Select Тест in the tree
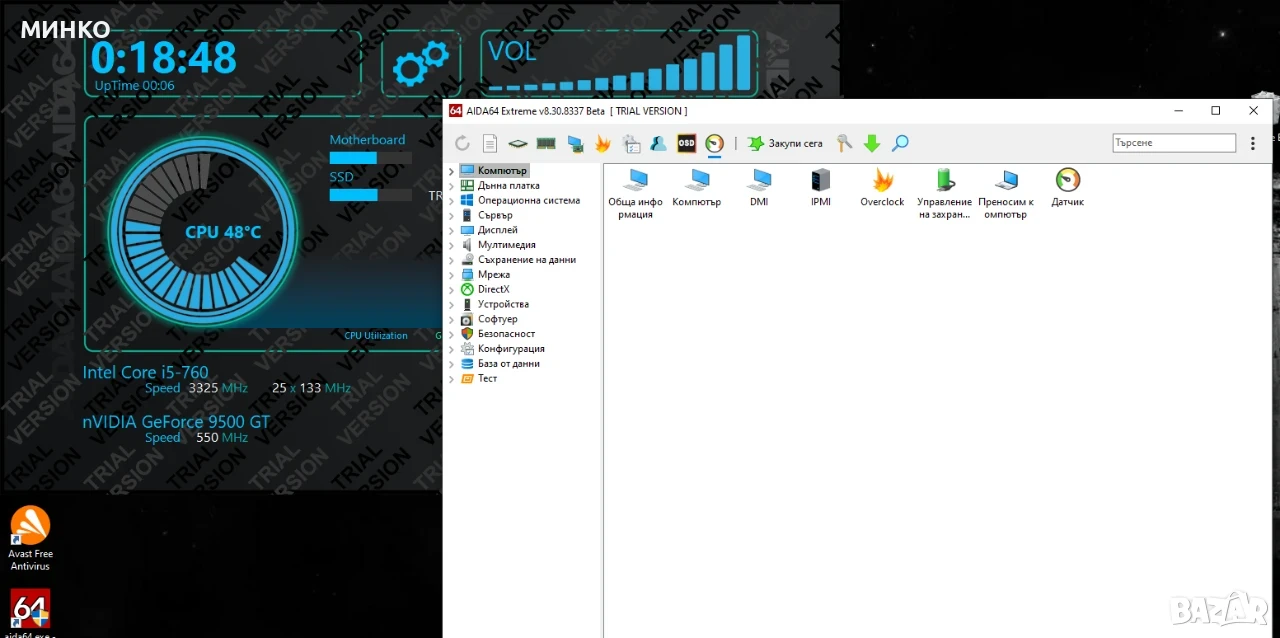1280x638 pixels. click(x=487, y=378)
